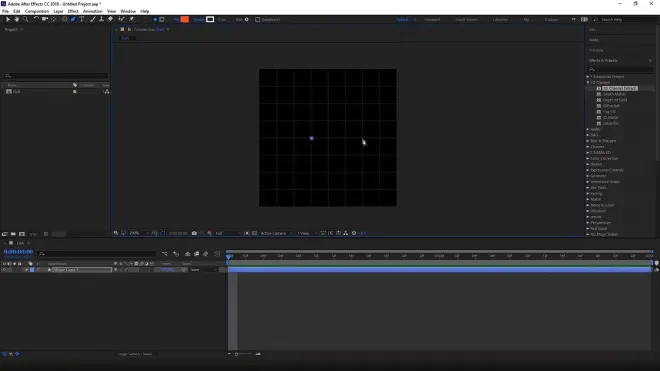Toggle the Snapping checkbox
The image size is (660, 371).
(258, 19)
